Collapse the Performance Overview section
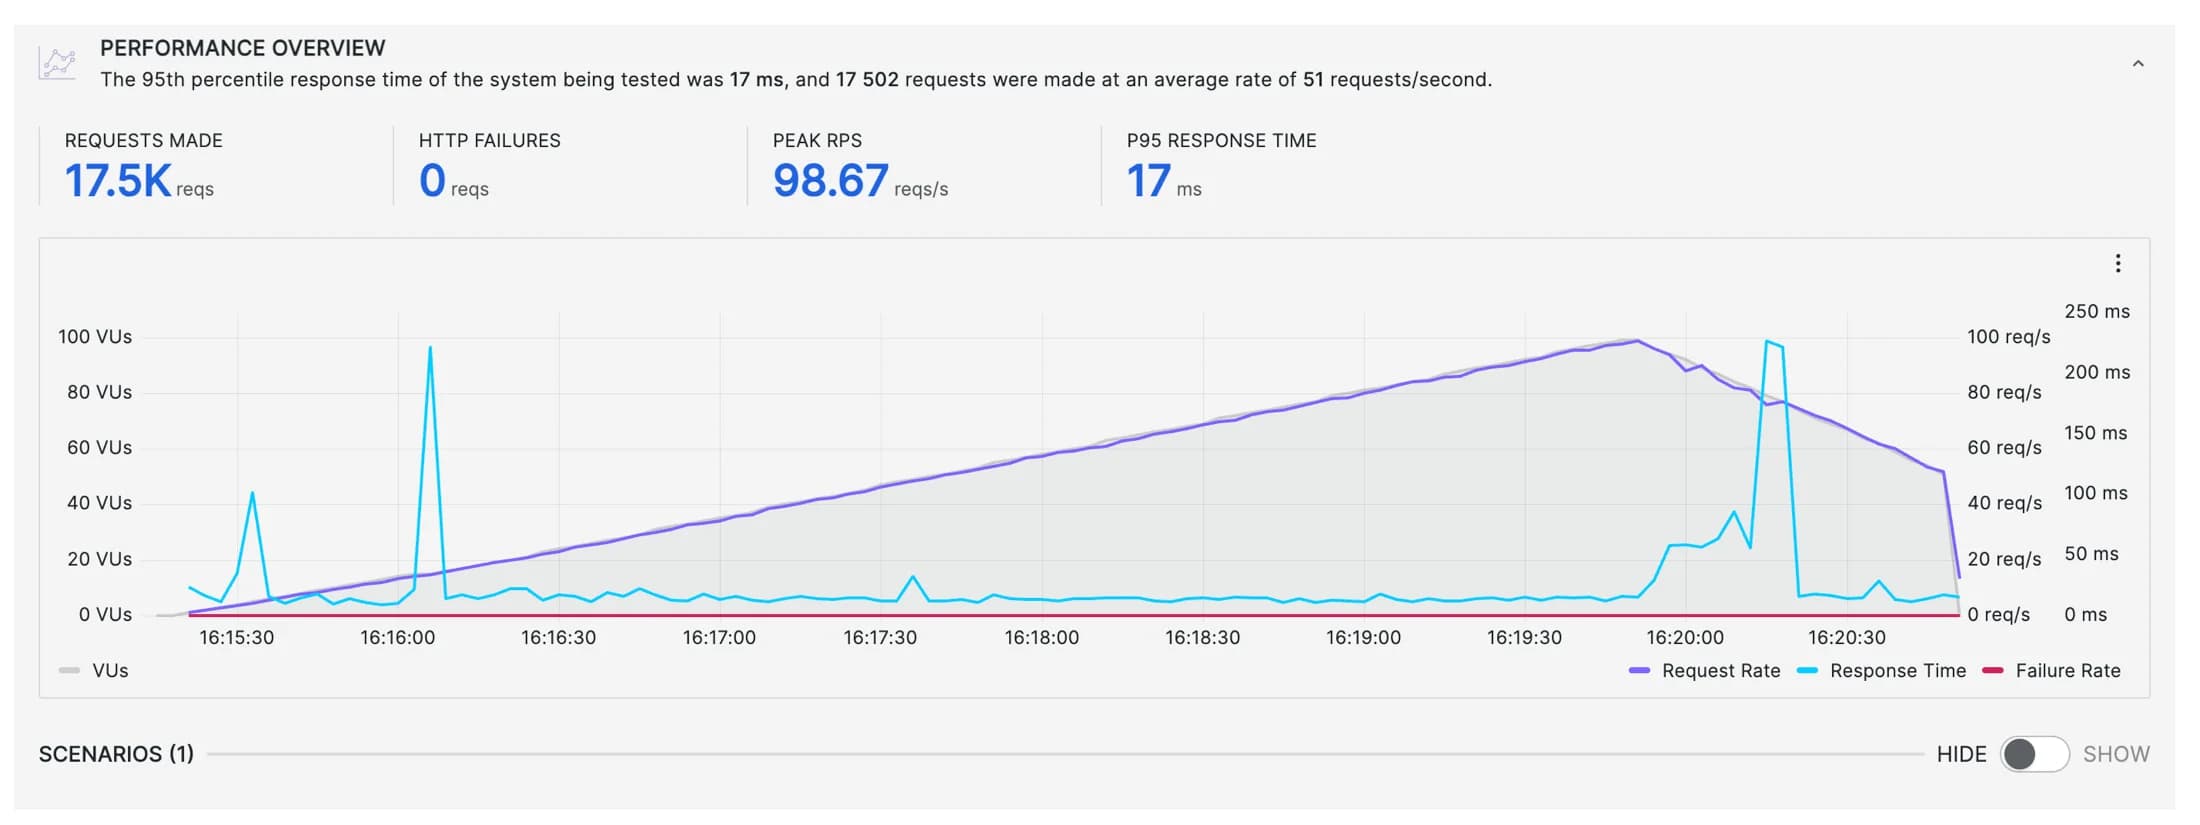The image size is (2200, 825). tap(2137, 64)
